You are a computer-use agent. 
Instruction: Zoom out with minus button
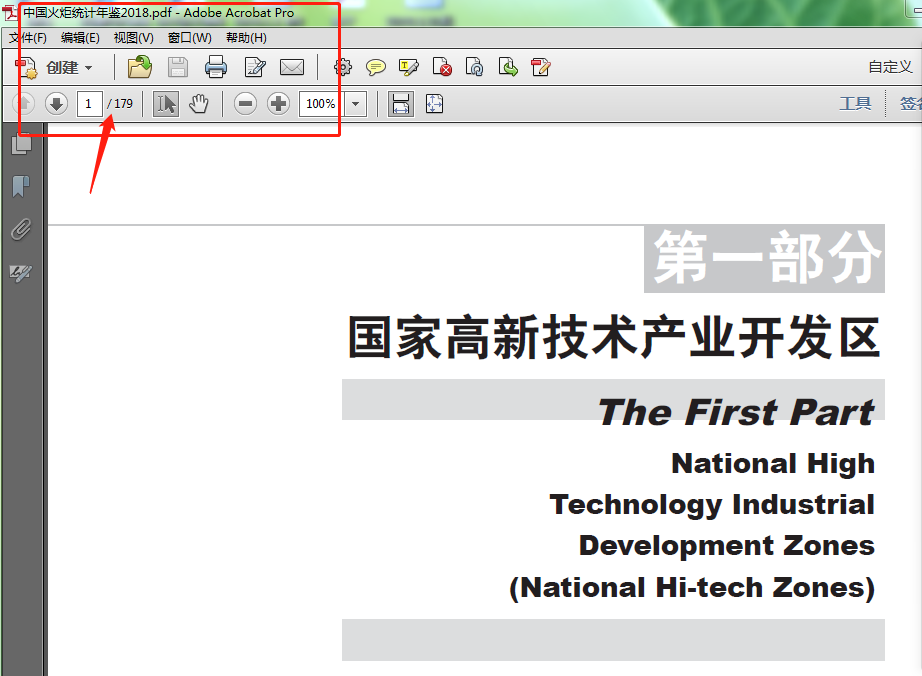point(245,104)
